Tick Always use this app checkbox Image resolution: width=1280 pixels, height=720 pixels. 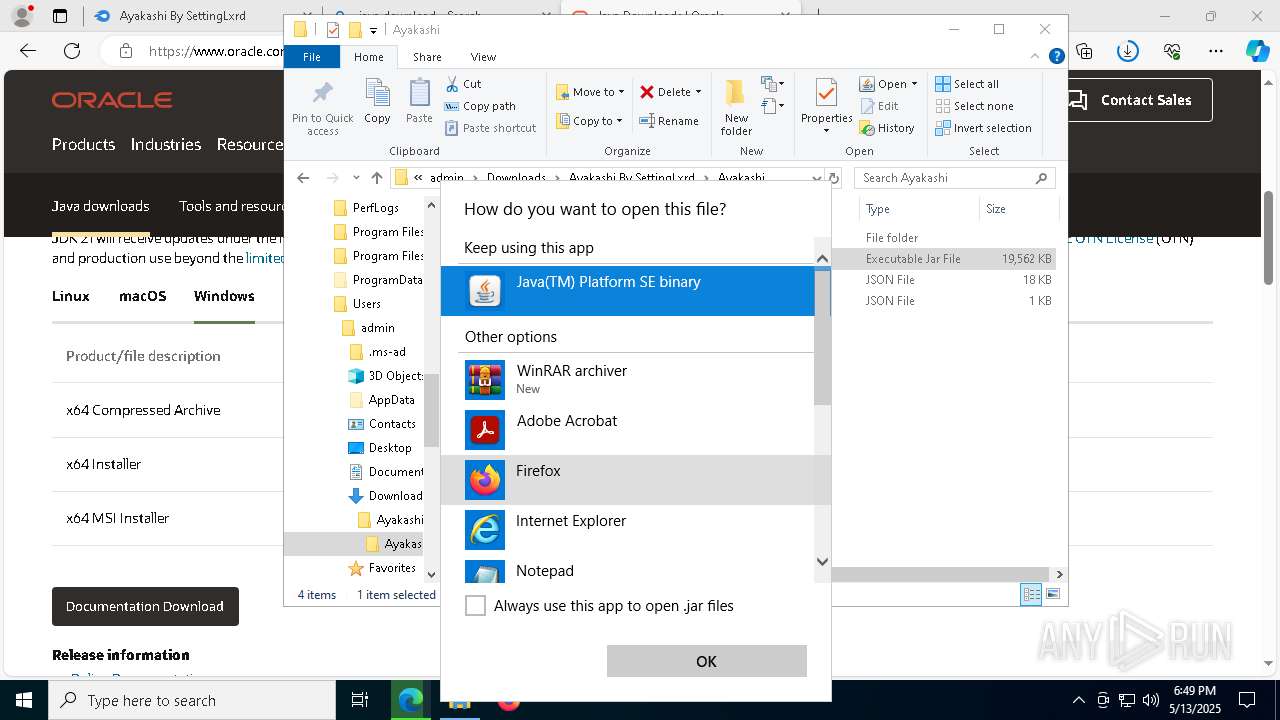476,606
